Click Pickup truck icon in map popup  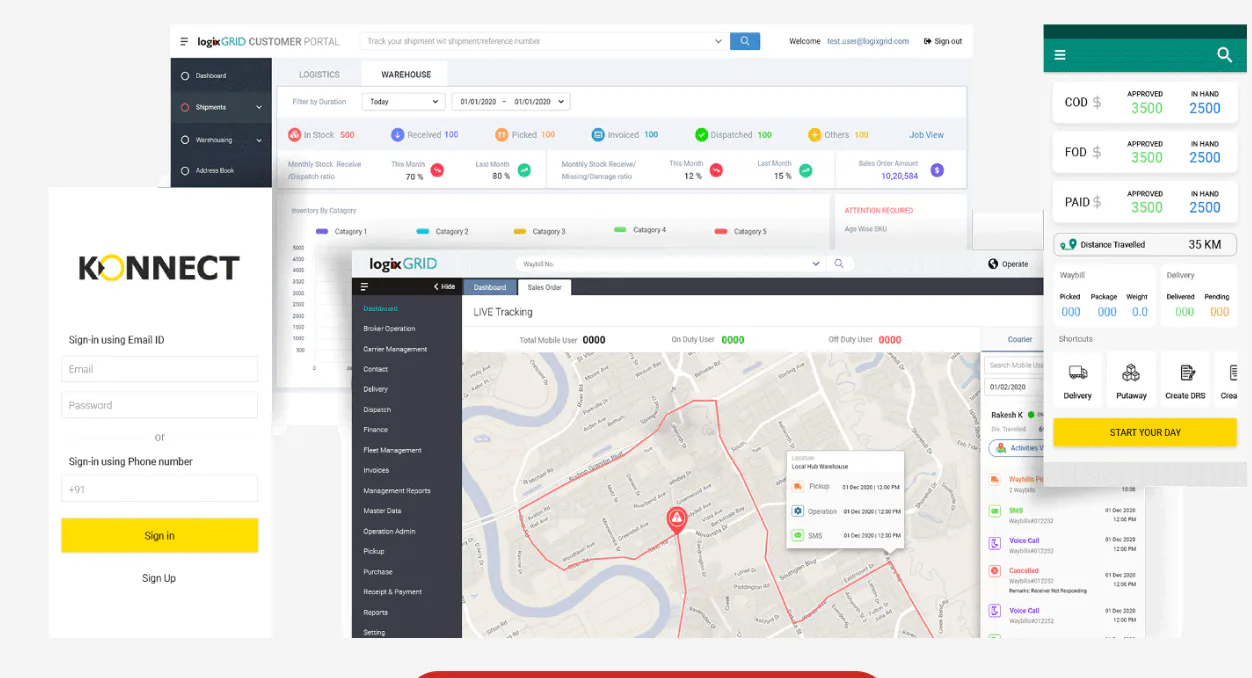798,486
